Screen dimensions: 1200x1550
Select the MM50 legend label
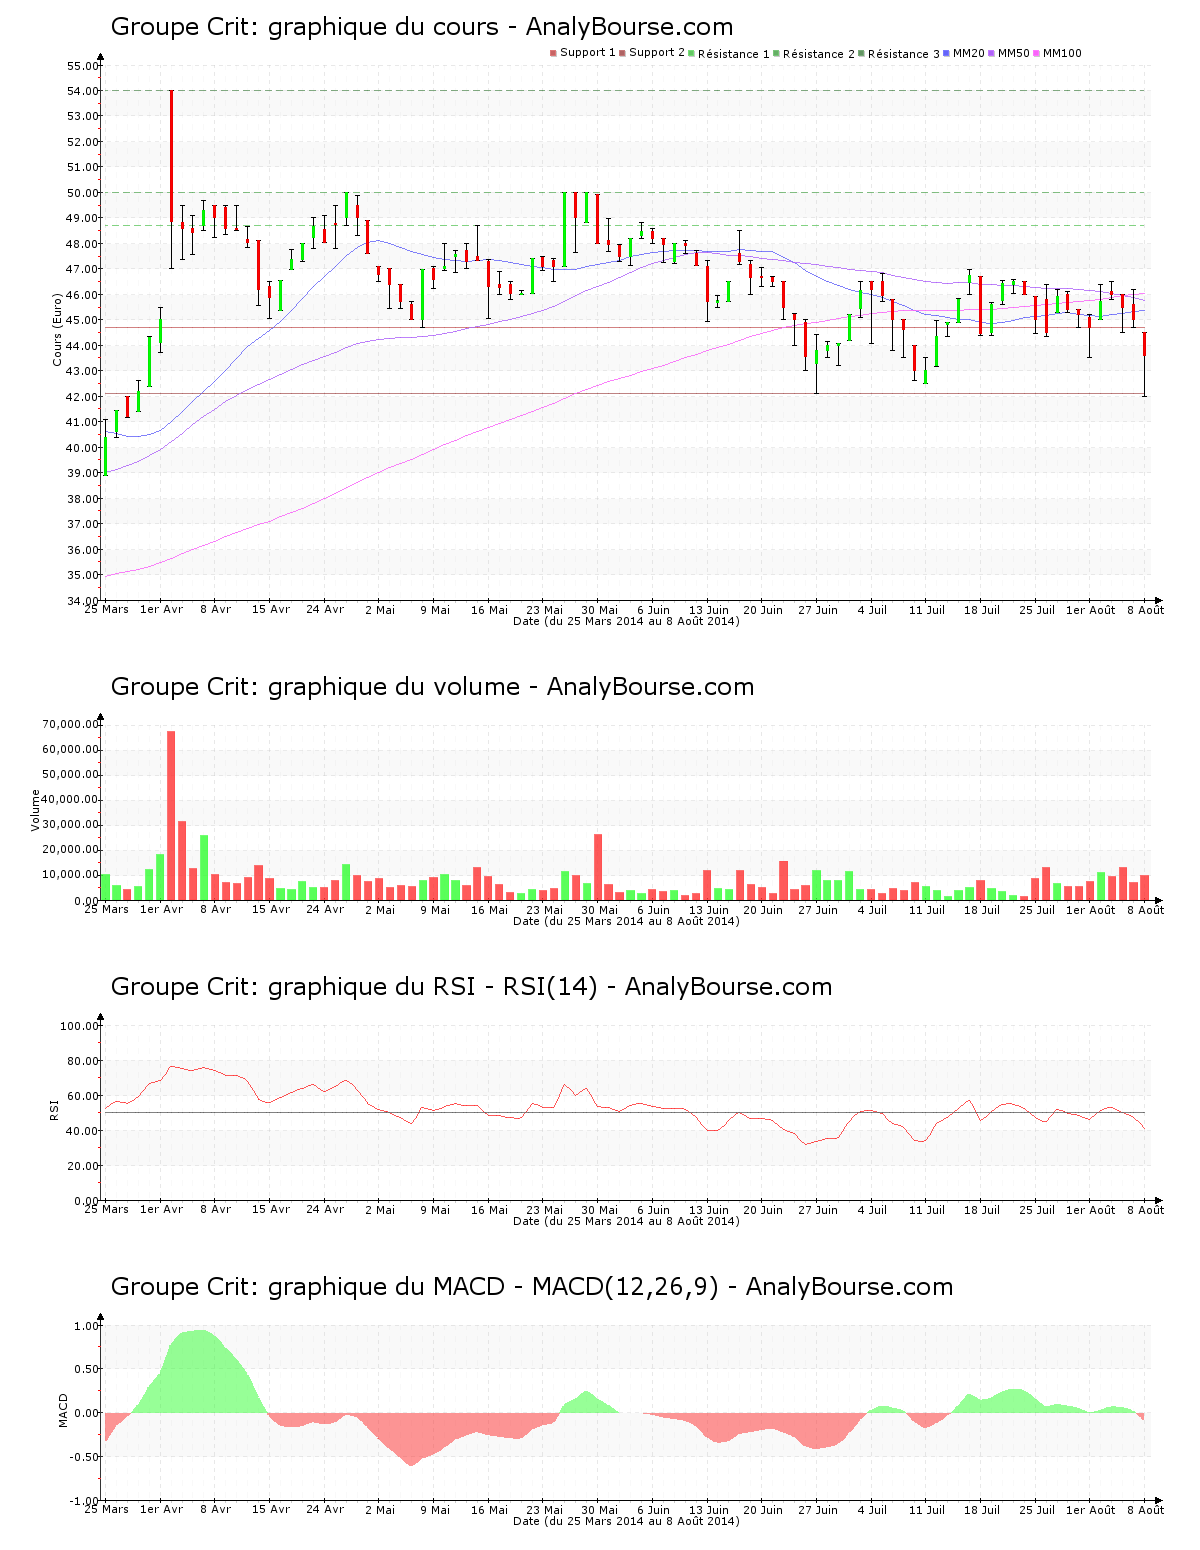point(1014,53)
